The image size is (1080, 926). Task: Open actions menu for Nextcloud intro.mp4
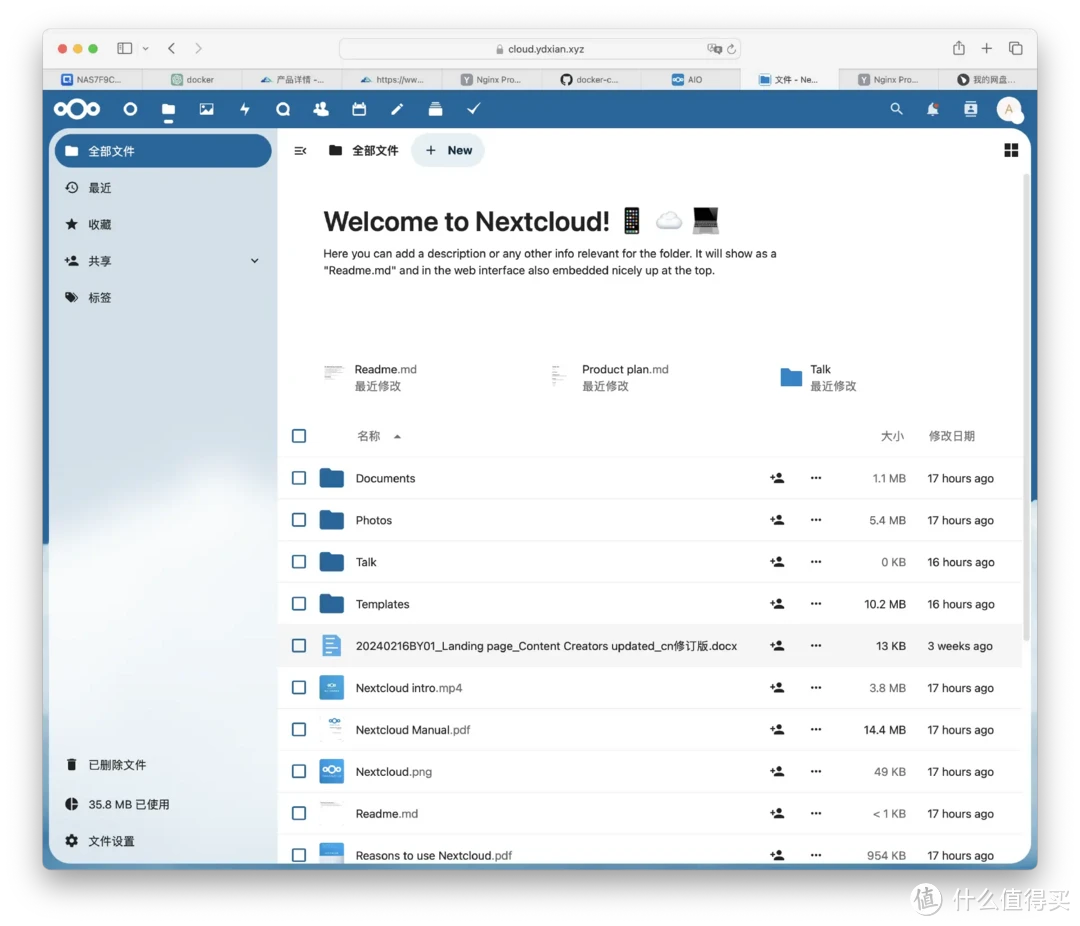816,688
